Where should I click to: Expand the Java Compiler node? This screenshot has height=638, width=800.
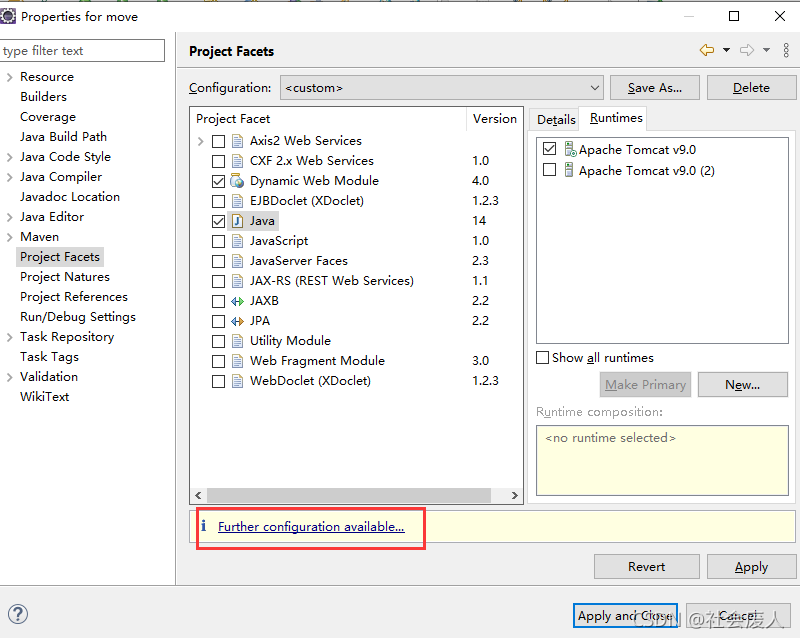point(9,177)
